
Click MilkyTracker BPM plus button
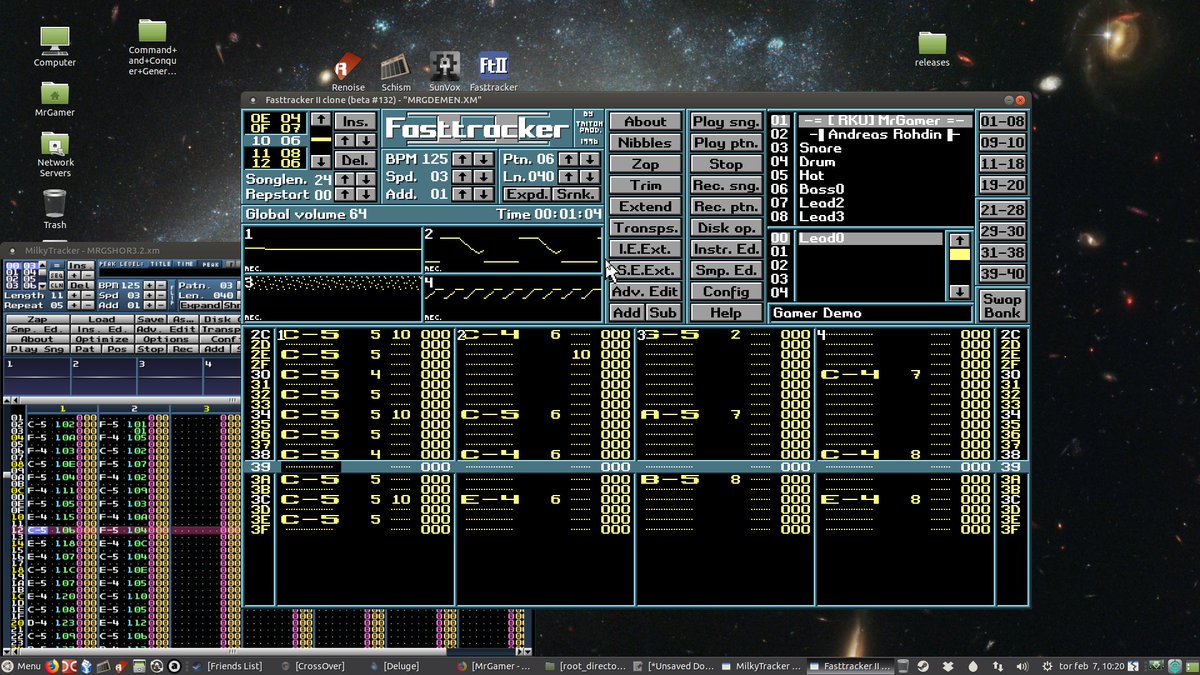[x=149, y=286]
